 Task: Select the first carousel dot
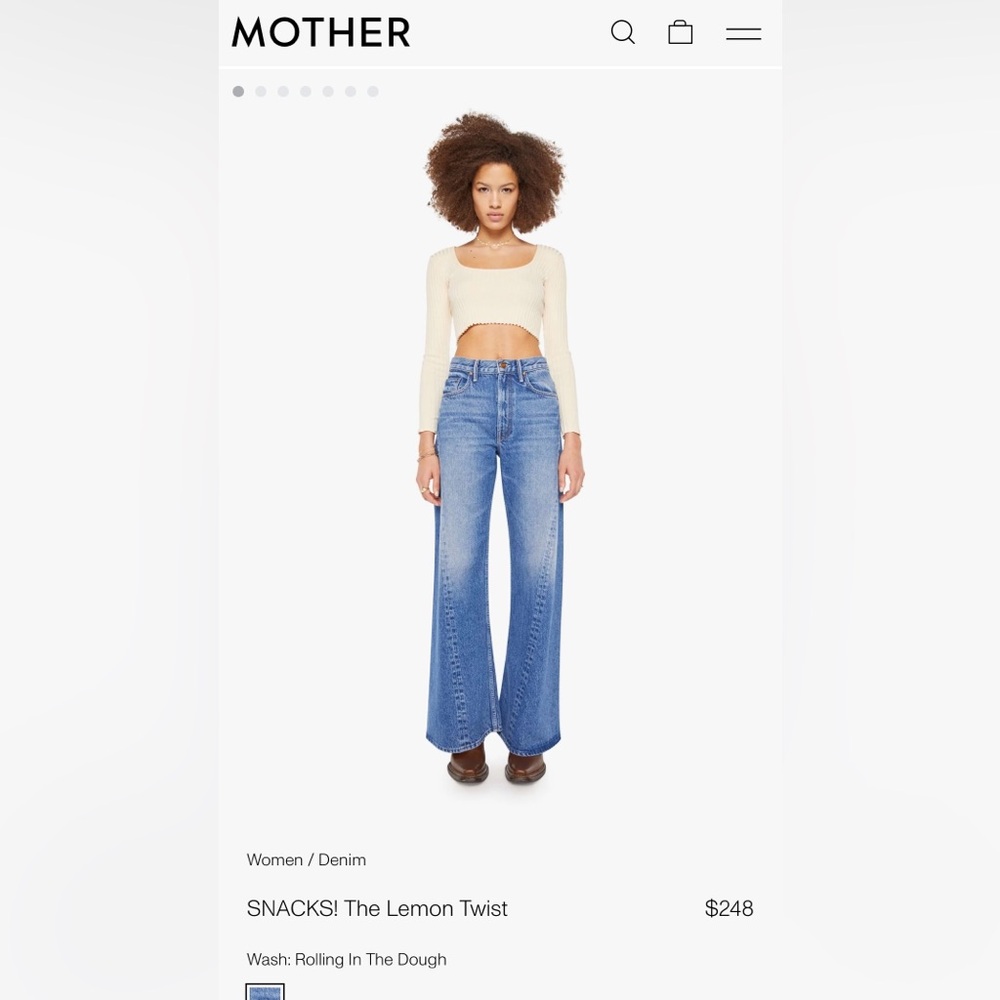coord(239,91)
